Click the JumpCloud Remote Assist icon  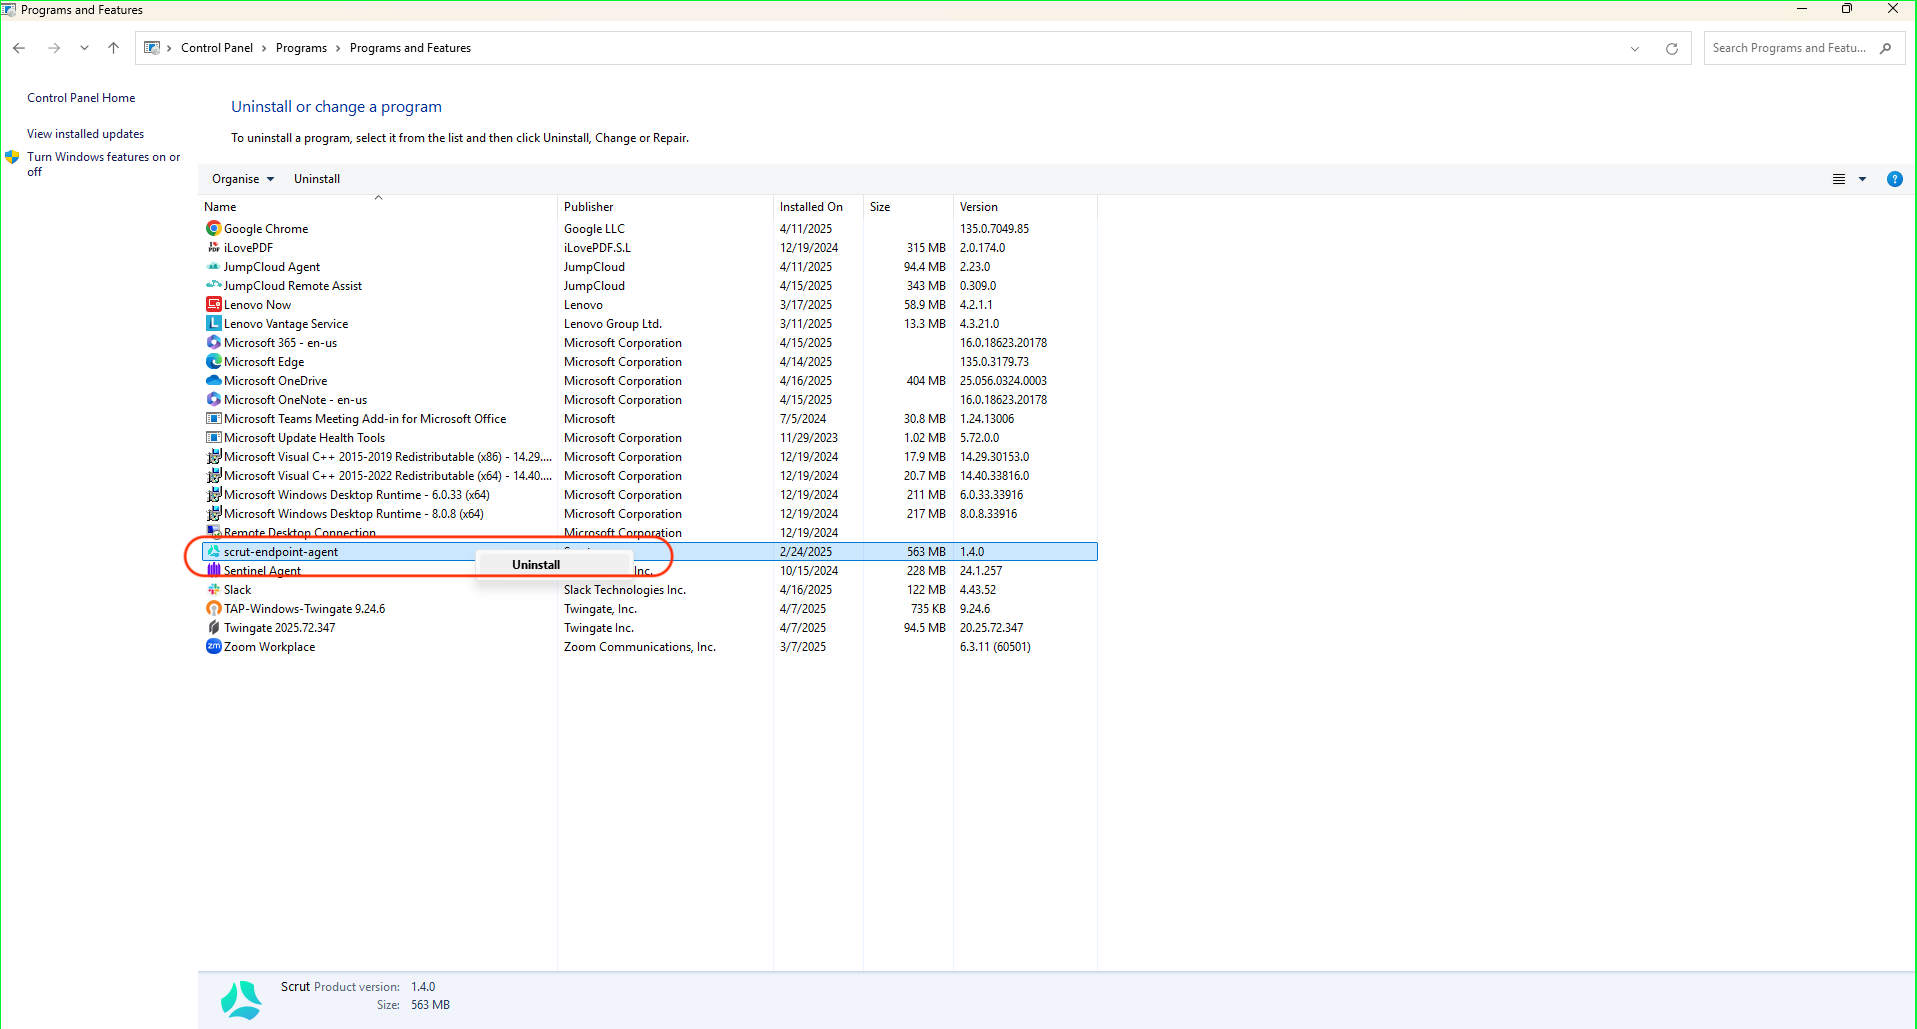pyautogui.click(x=213, y=285)
